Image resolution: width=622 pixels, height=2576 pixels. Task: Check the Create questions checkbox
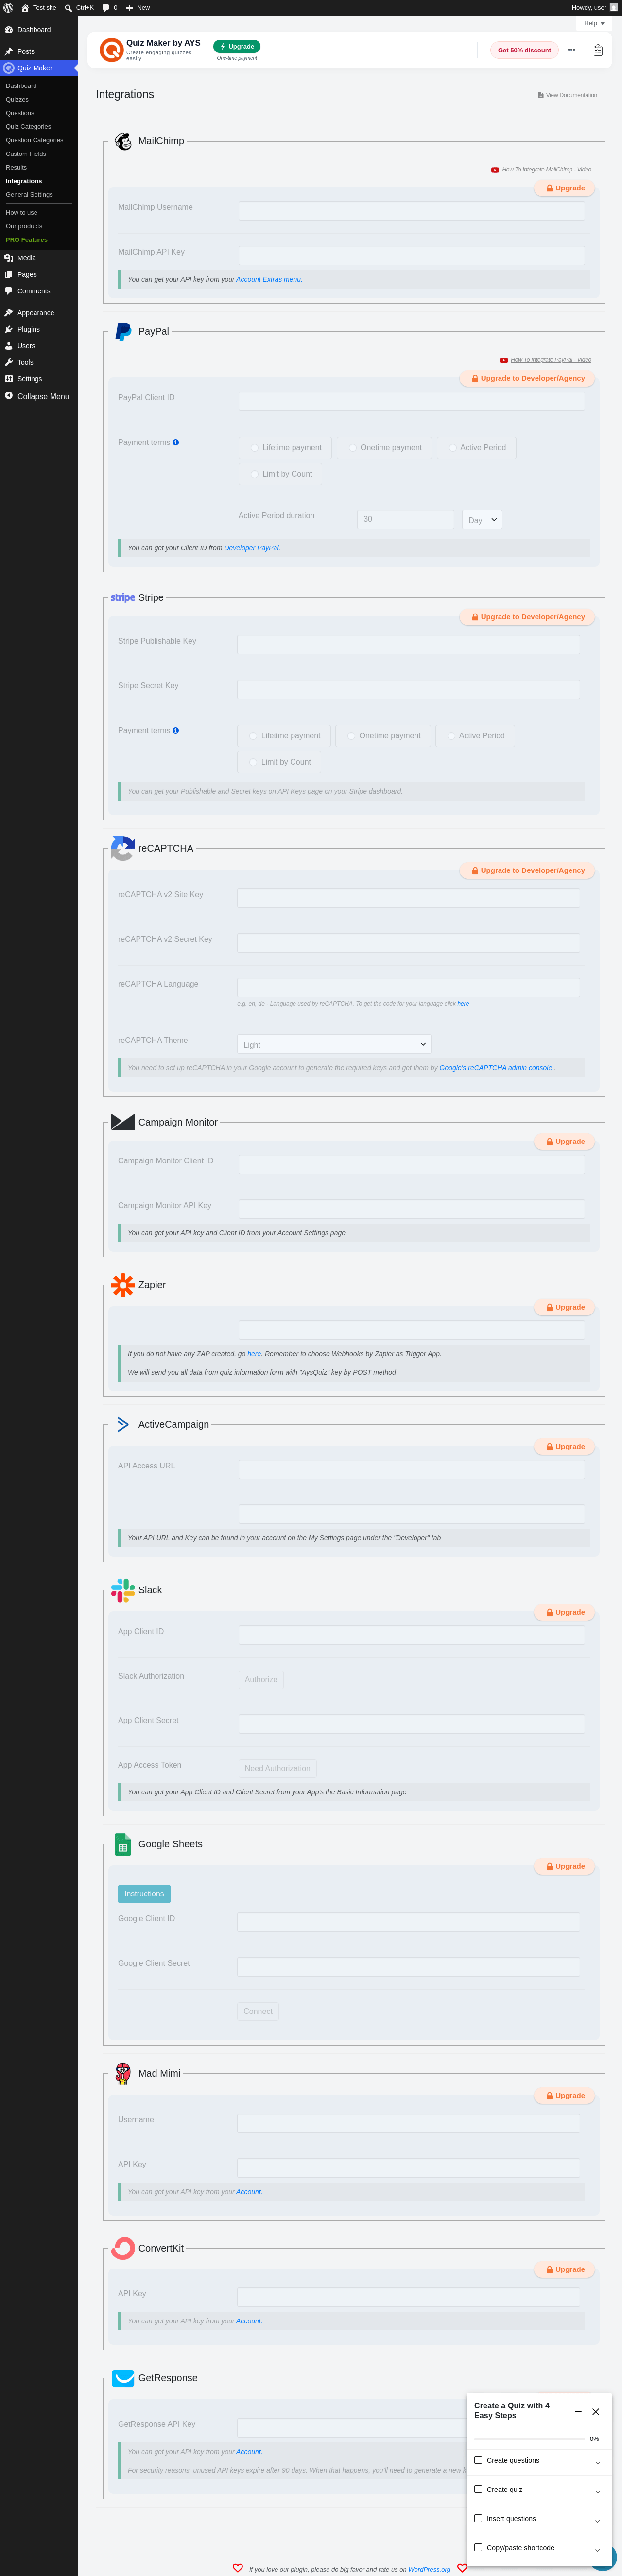pos(478,2460)
